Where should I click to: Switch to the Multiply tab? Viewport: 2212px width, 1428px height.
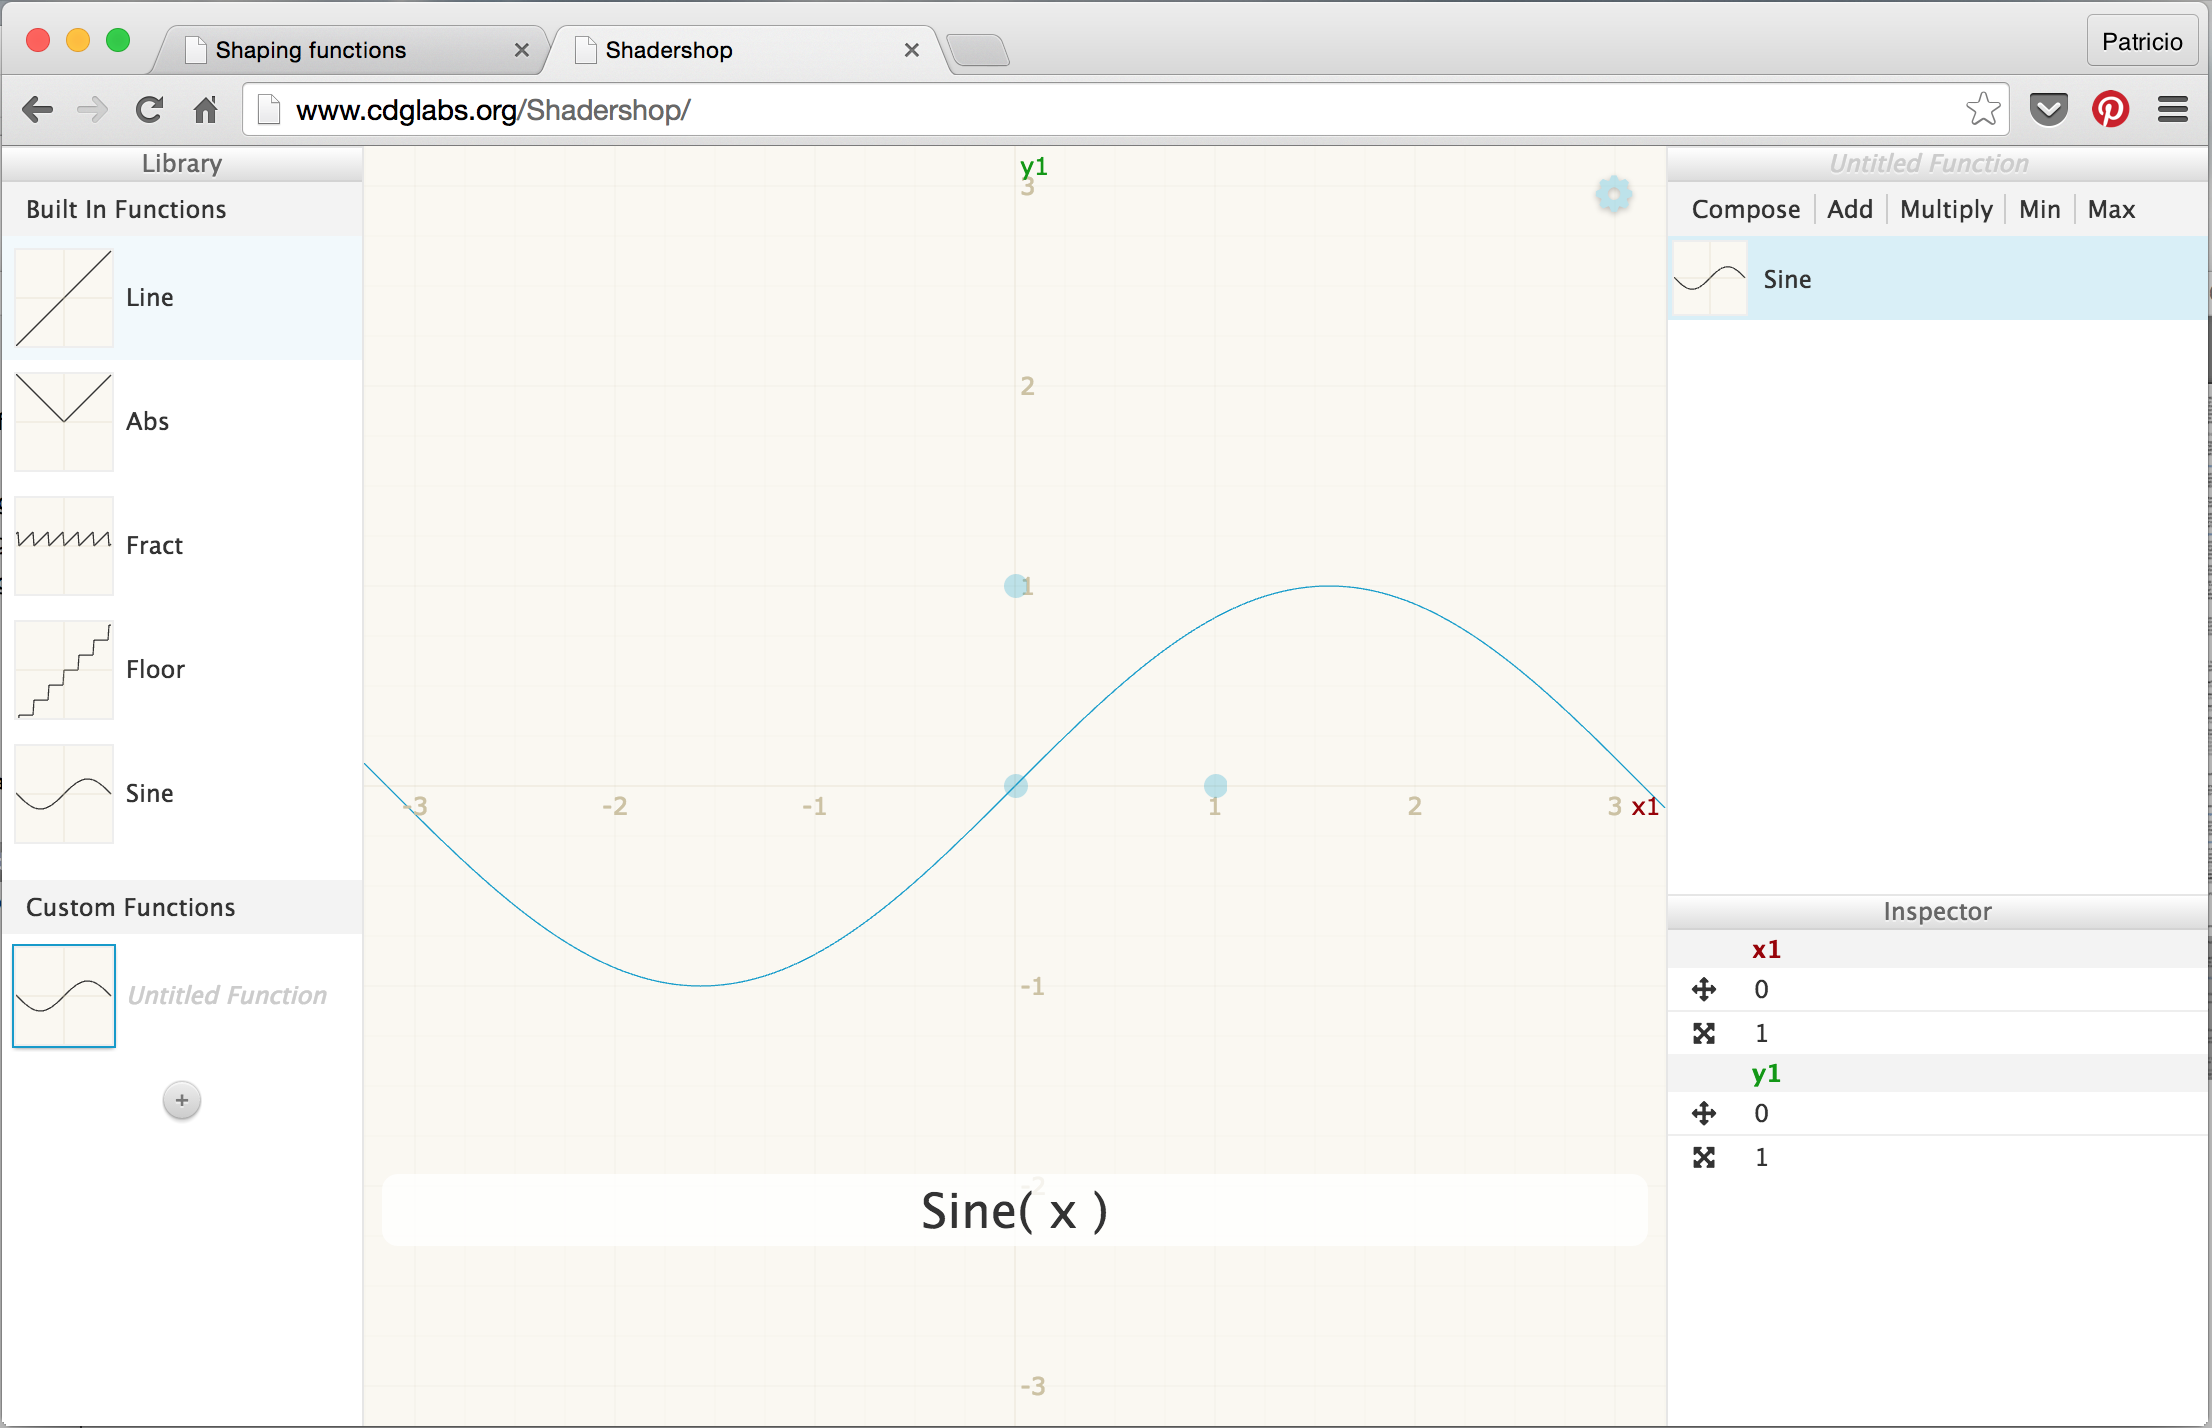point(1946,210)
